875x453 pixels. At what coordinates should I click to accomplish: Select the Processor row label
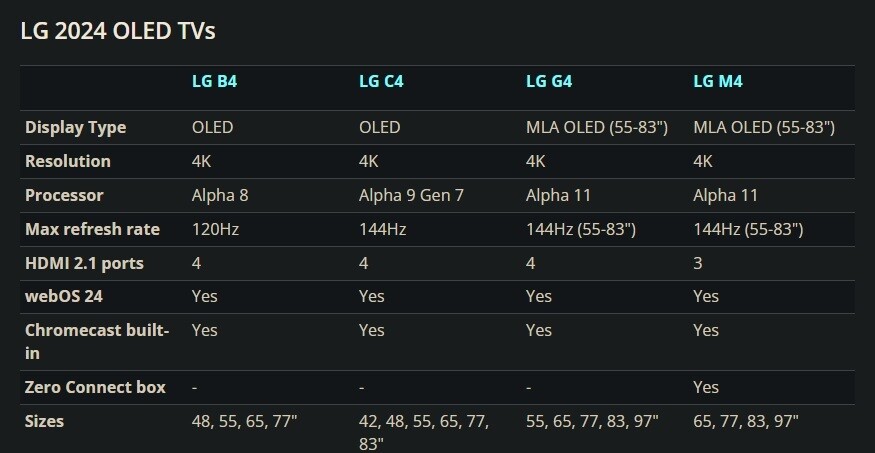click(64, 195)
